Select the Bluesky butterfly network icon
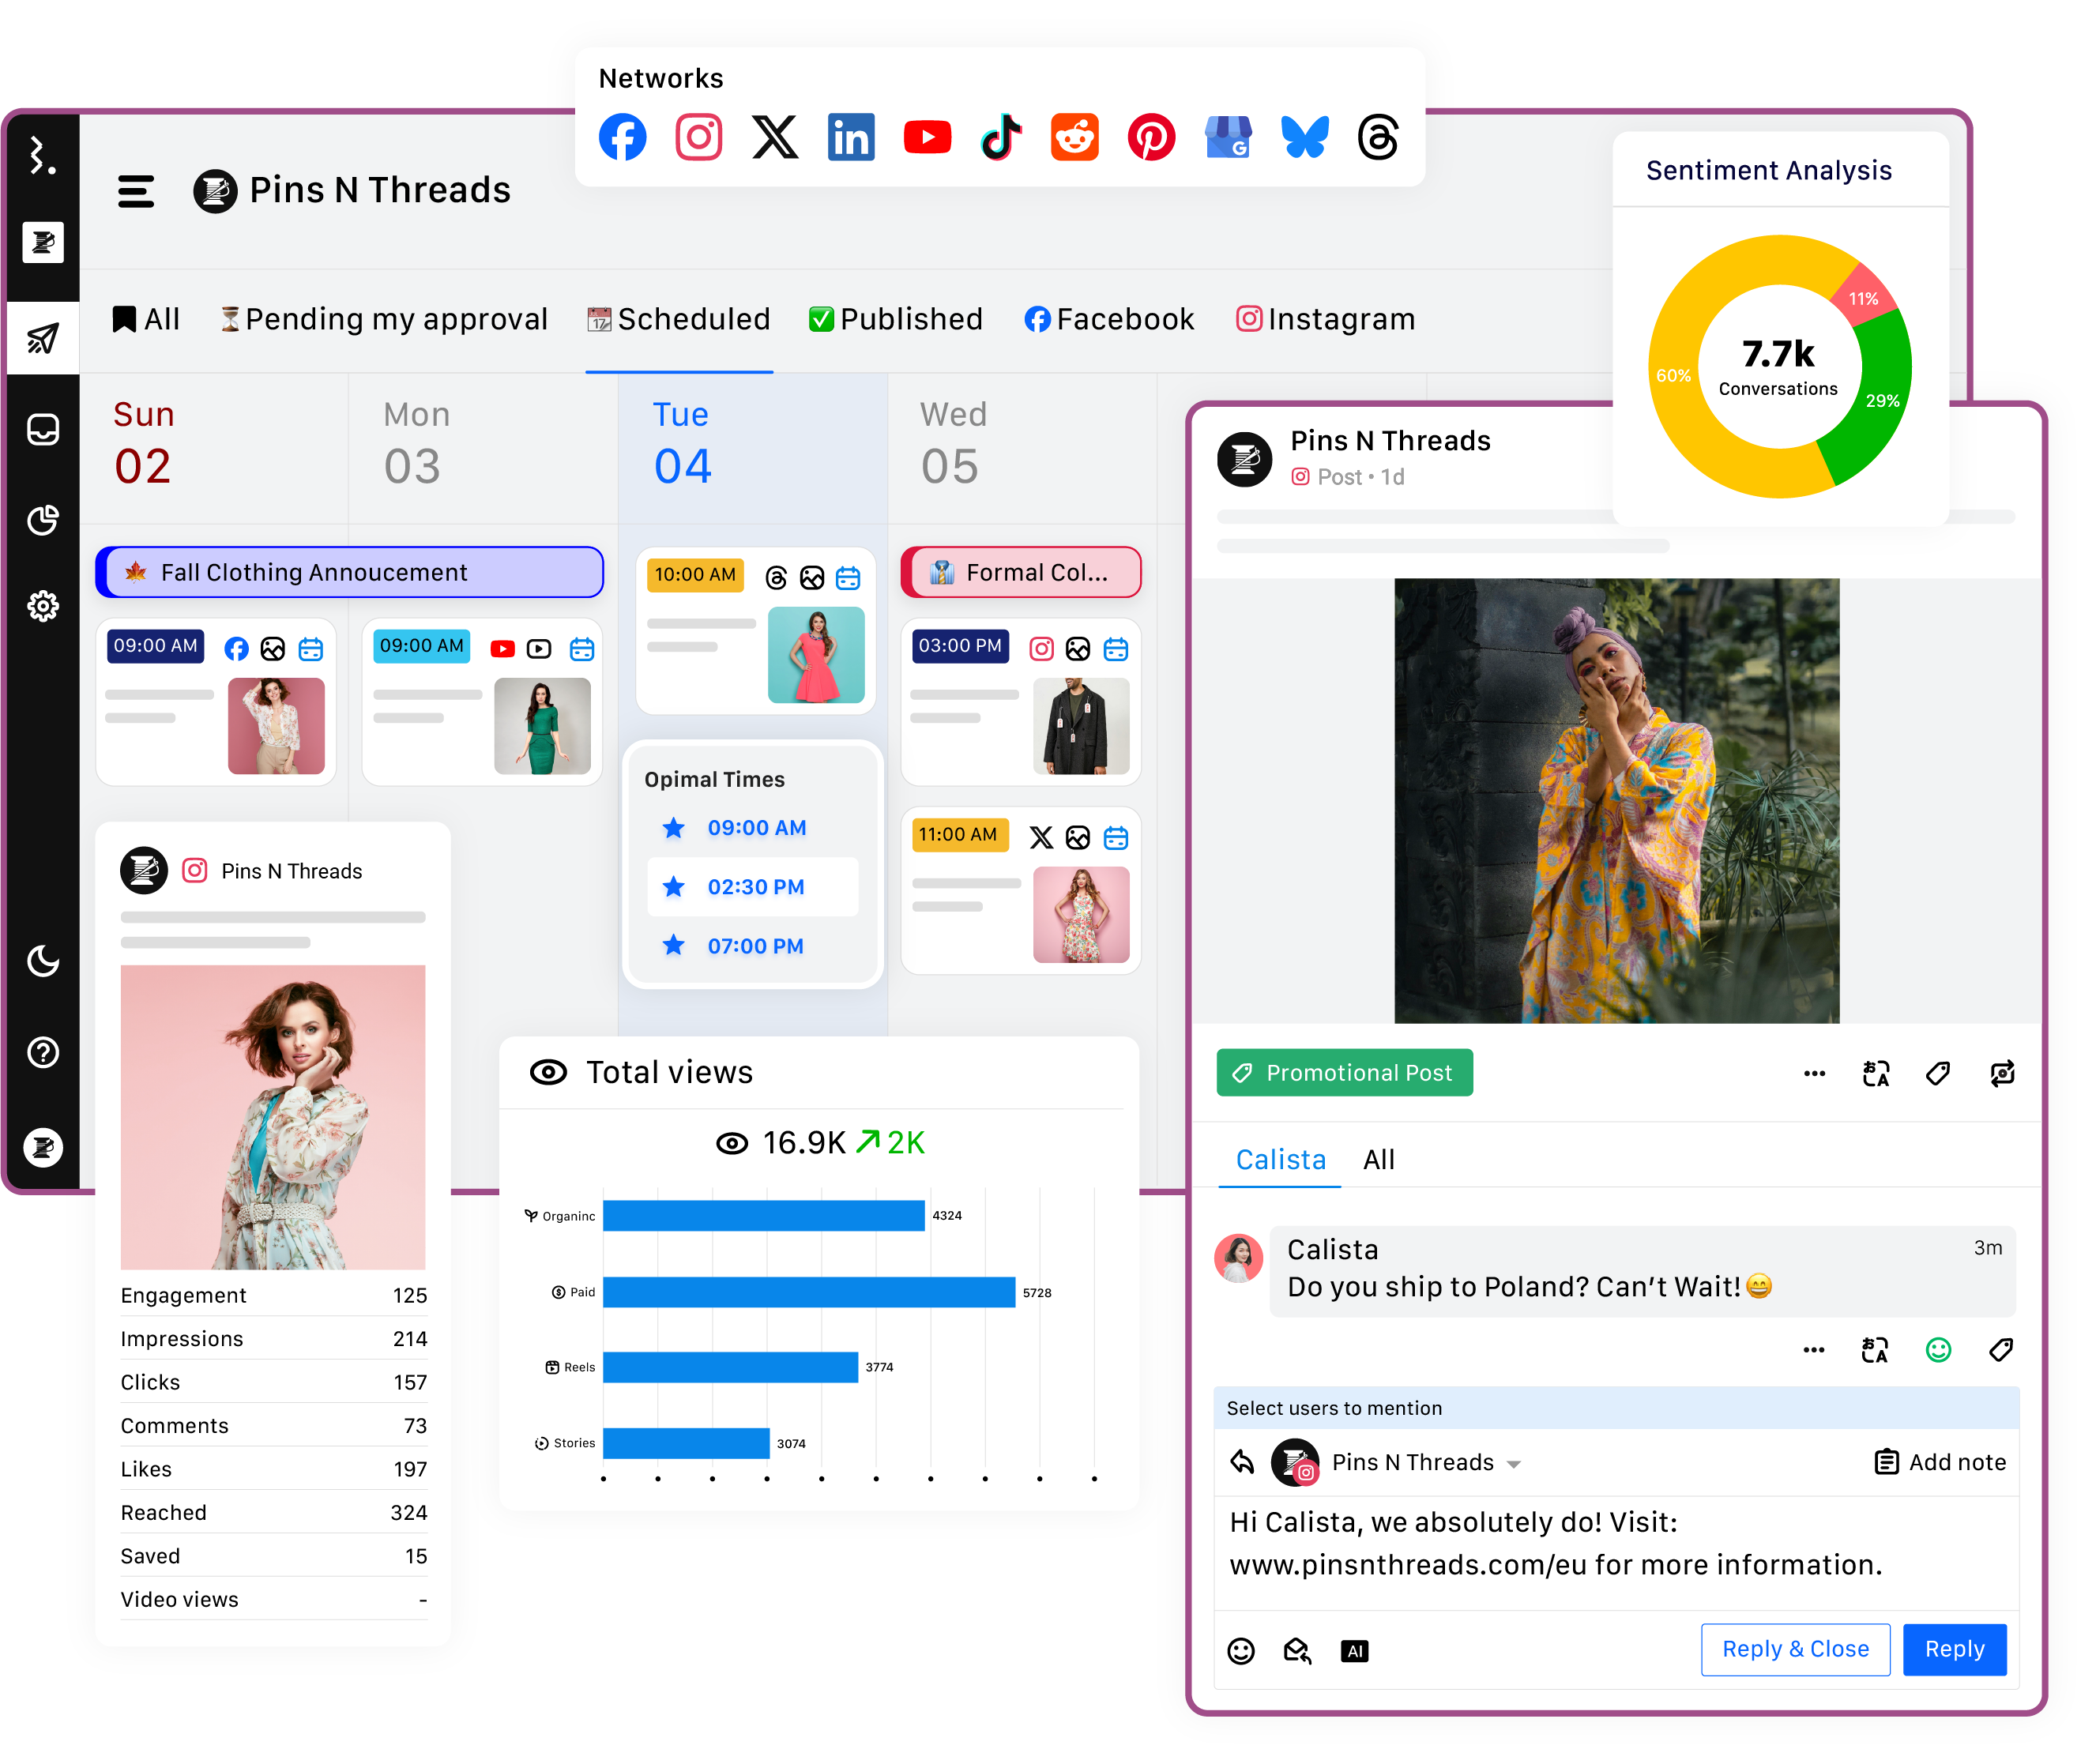 coord(1305,137)
